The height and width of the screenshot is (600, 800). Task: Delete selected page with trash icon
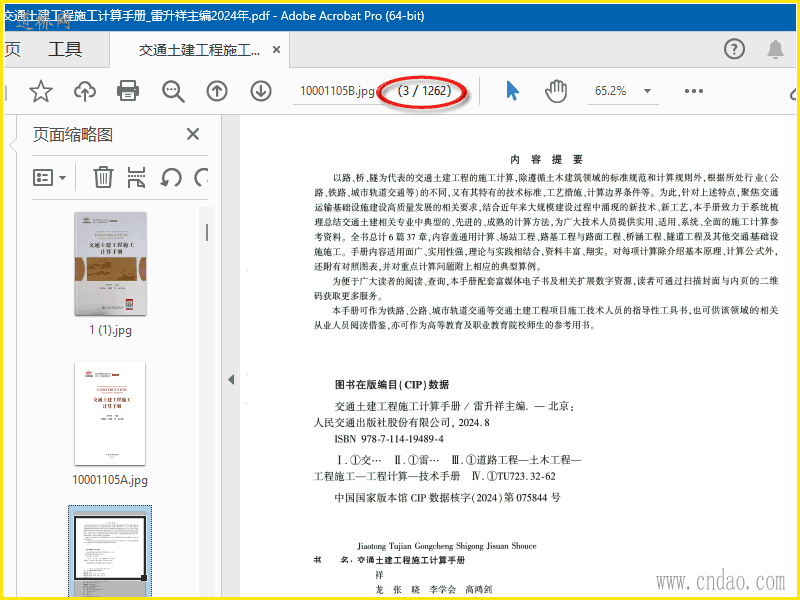pos(103,178)
